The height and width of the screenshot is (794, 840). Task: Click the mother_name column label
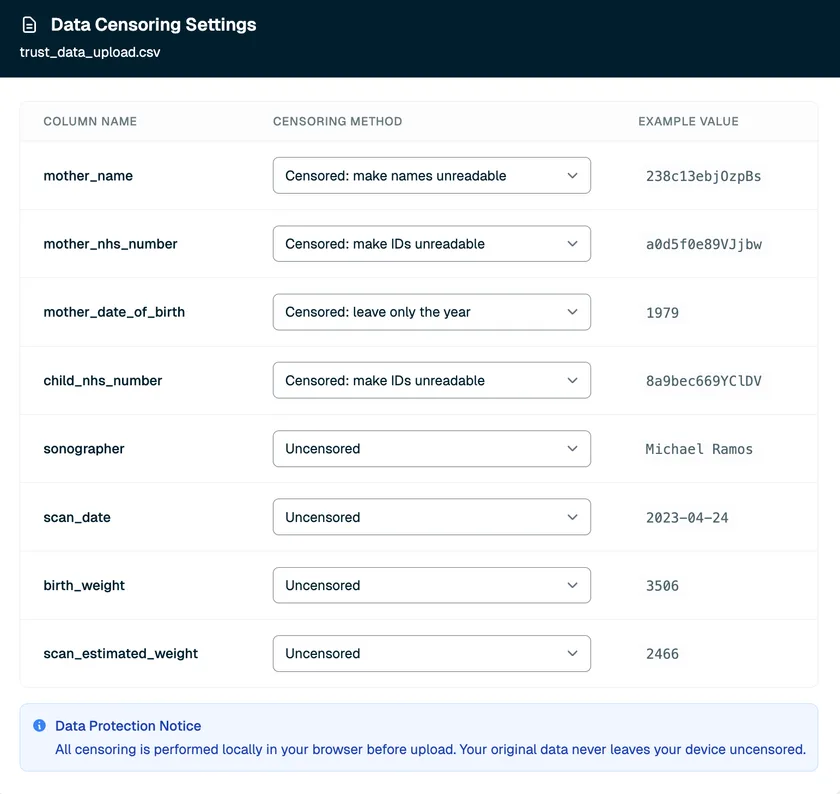[x=88, y=176]
